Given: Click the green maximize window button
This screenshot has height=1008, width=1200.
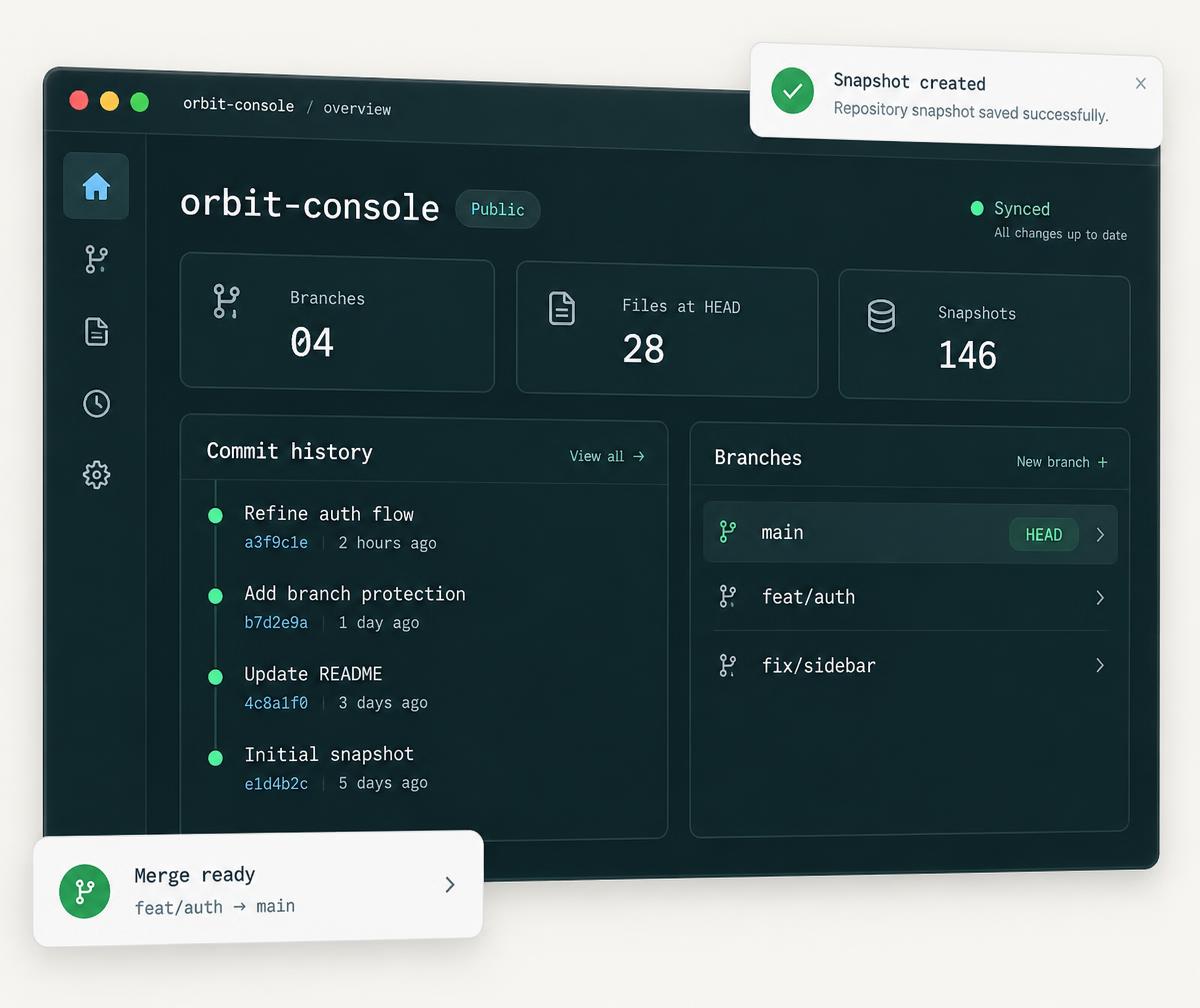Looking at the screenshot, I should point(140,102).
